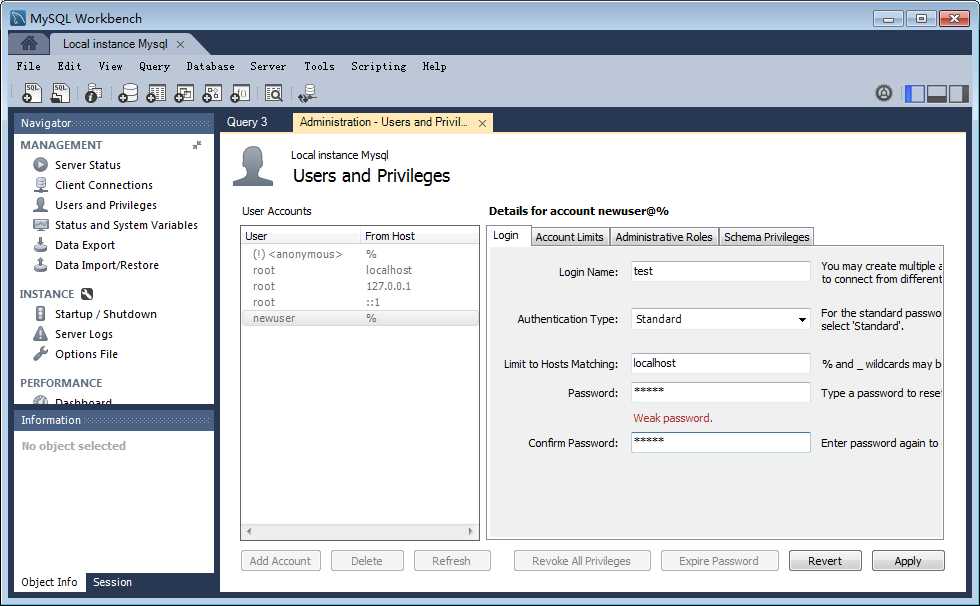The image size is (980, 606).
Task: Toggle the left sidebar panel view
Action: coord(915,94)
